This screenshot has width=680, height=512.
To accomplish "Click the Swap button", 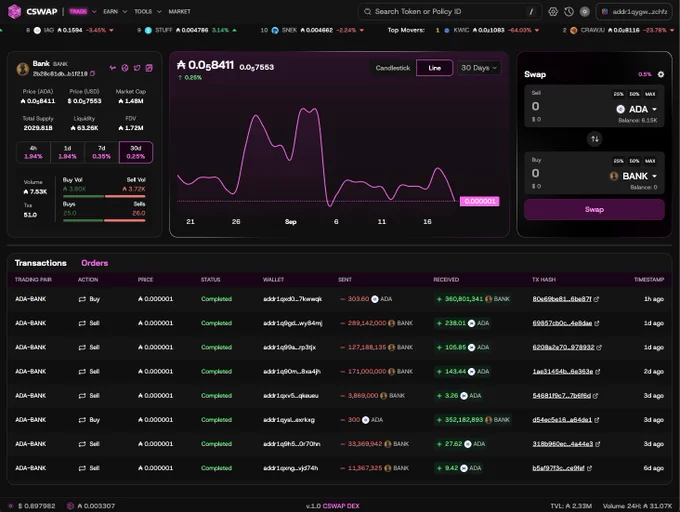I will tap(594, 210).
